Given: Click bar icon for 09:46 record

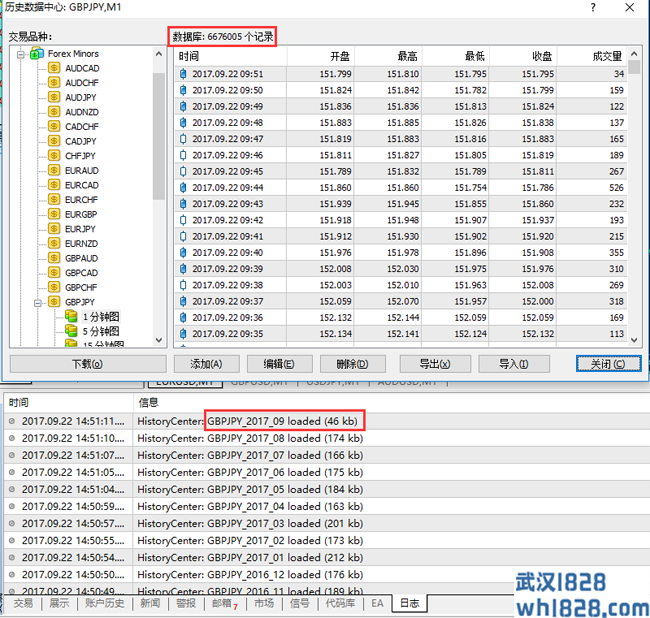Looking at the screenshot, I should [183, 155].
